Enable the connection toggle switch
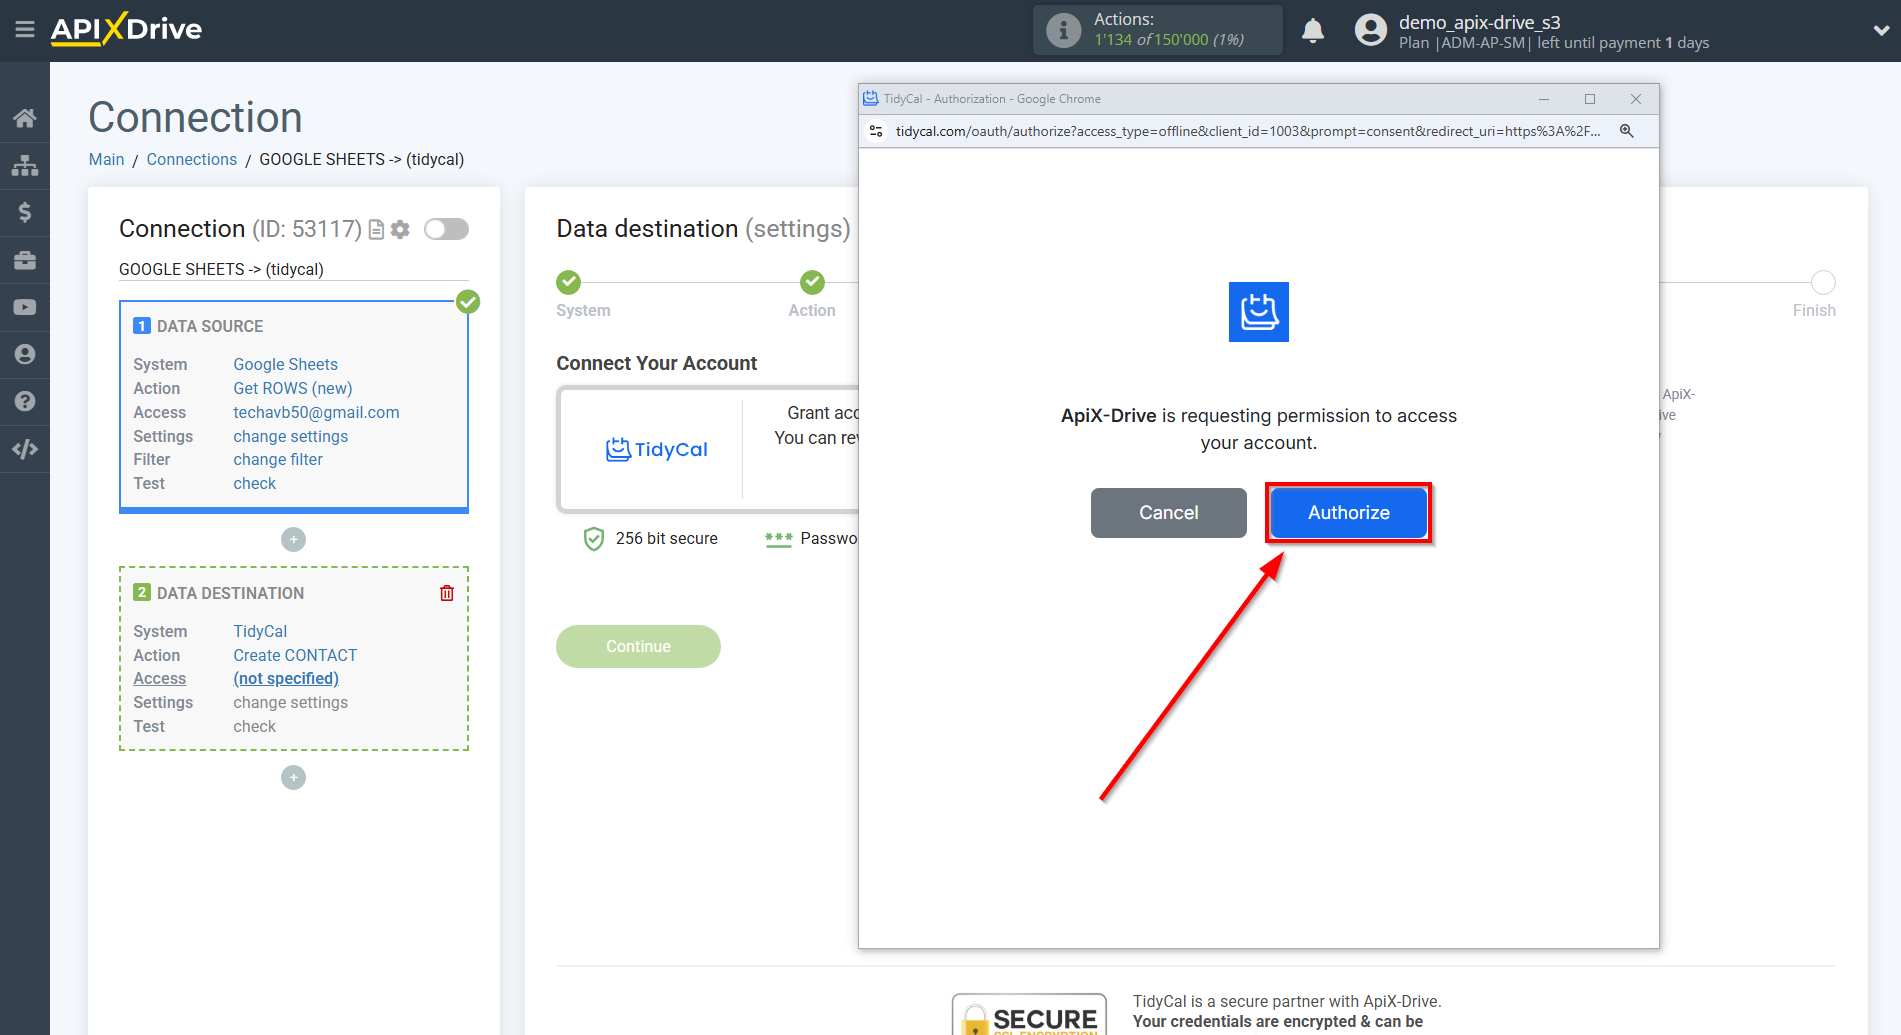Image resolution: width=1901 pixels, height=1035 pixels. pyautogui.click(x=446, y=229)
